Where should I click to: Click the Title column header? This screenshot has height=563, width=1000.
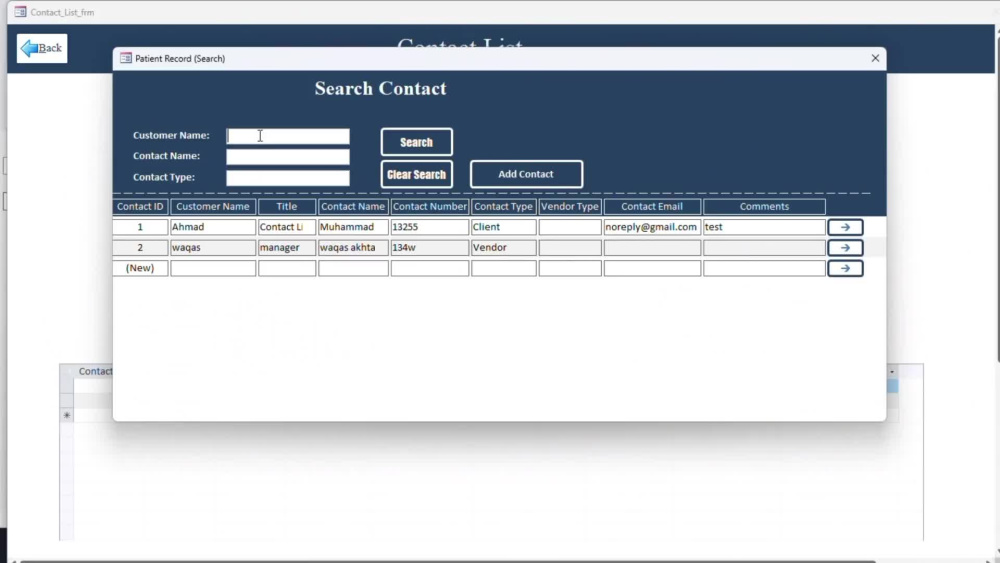(287, 207)
